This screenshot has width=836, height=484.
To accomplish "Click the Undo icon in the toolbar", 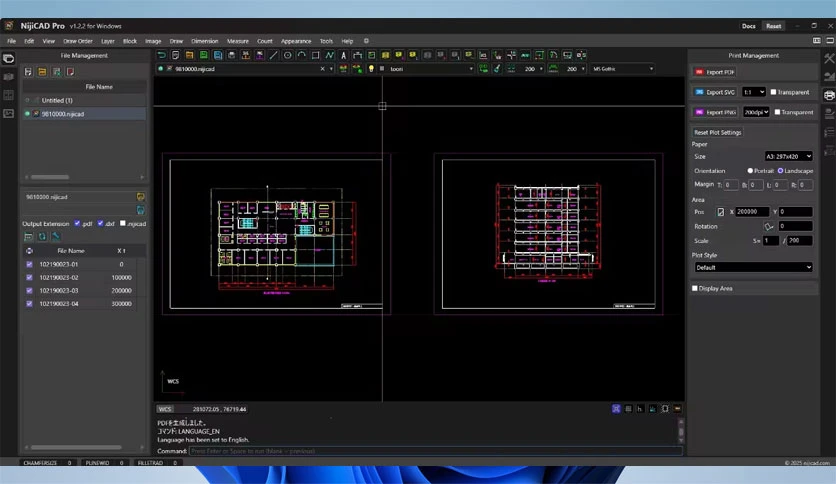I will (x=162, y=55).
